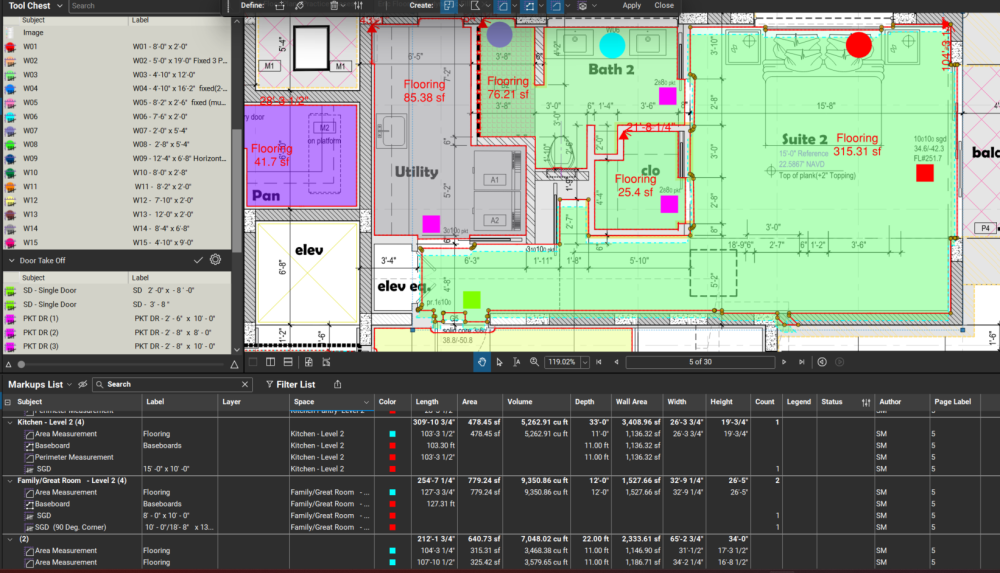Click the sync views icon
This screenshot has width=1000, height=573.
[x=309, y=362]
